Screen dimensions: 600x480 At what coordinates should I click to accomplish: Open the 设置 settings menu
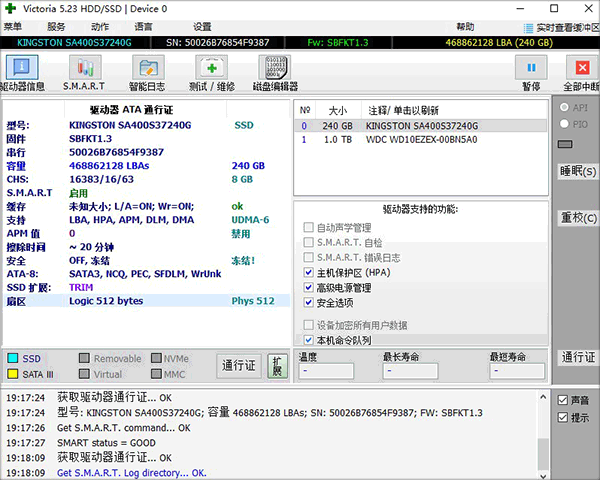point(203,27)
